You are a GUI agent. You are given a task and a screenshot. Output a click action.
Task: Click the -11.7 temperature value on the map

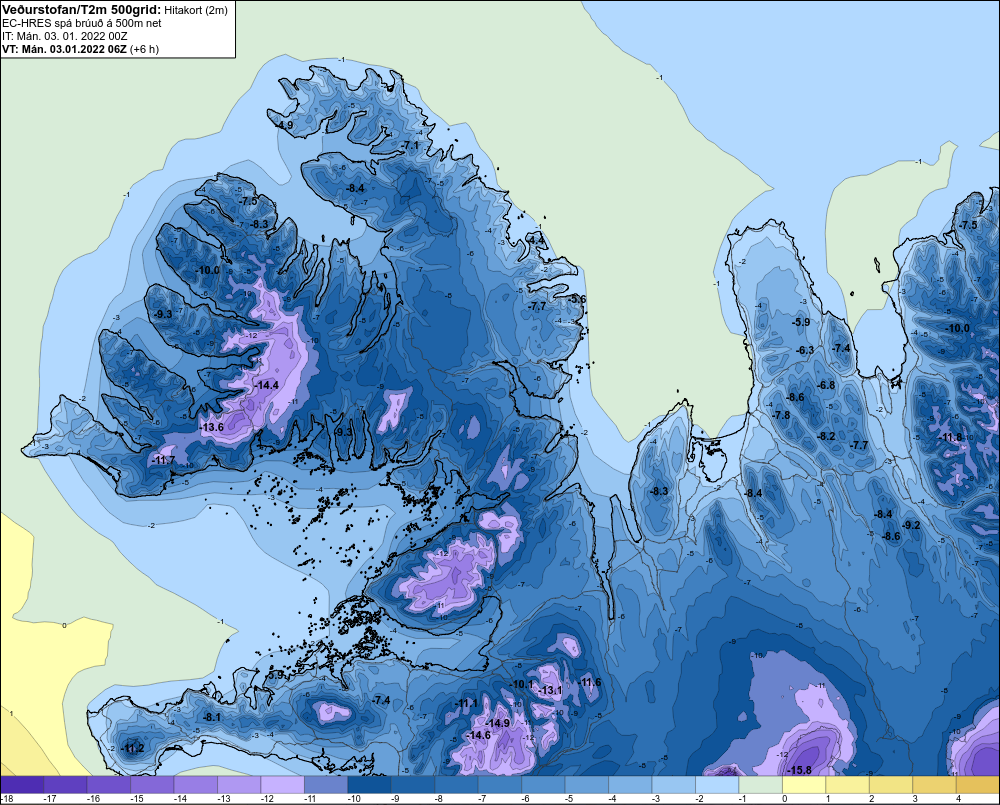(163, 459)
